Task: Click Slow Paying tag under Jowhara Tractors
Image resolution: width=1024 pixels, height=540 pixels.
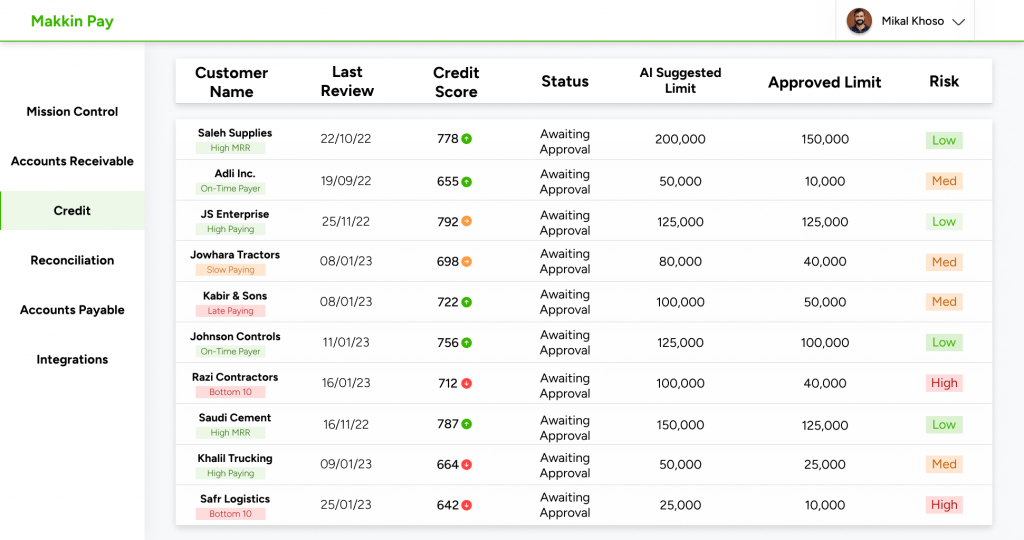Action: [231, 270]
